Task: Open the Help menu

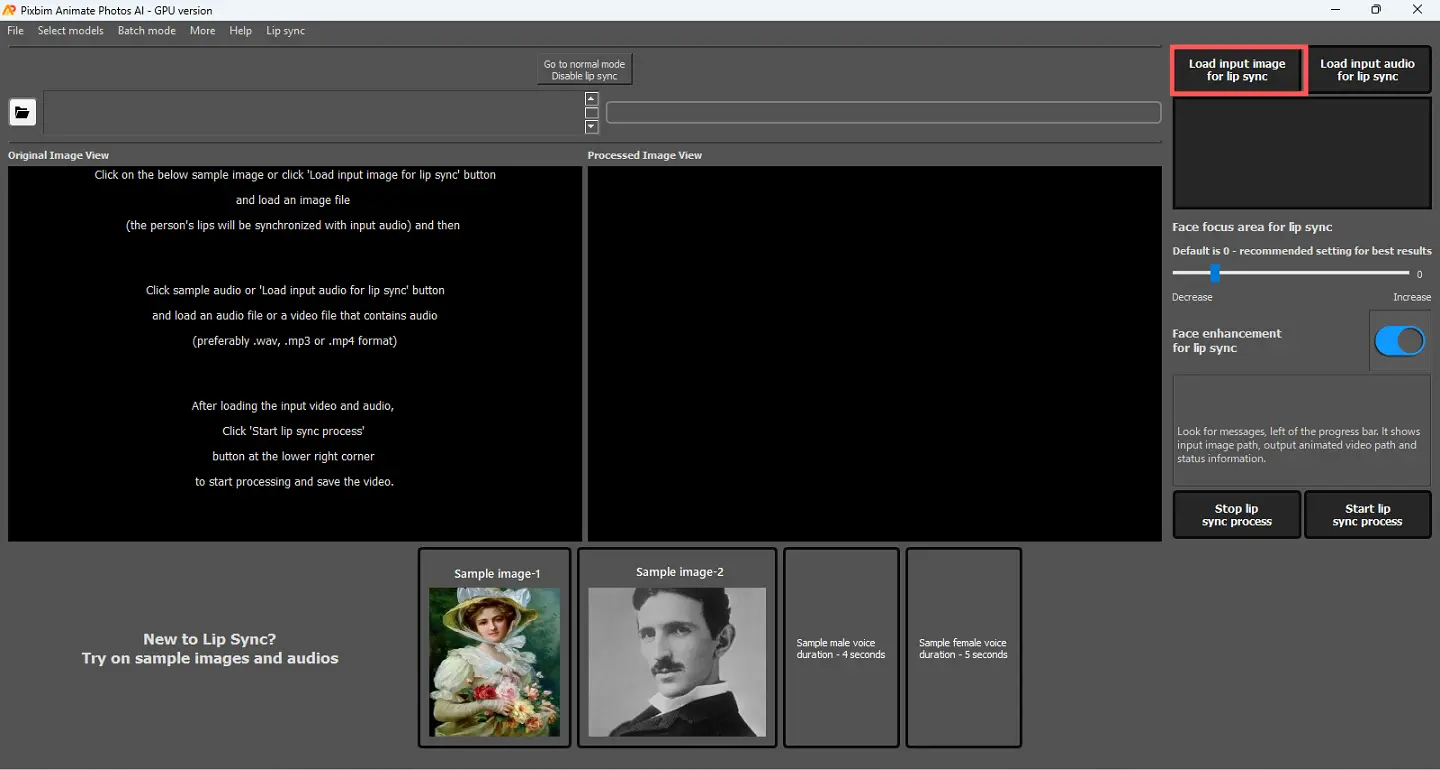Action: click(x=241, y=31)
